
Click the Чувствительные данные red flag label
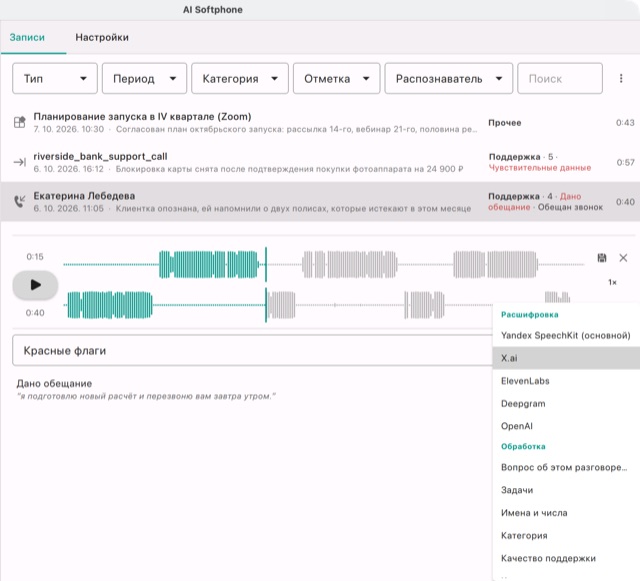540,167
